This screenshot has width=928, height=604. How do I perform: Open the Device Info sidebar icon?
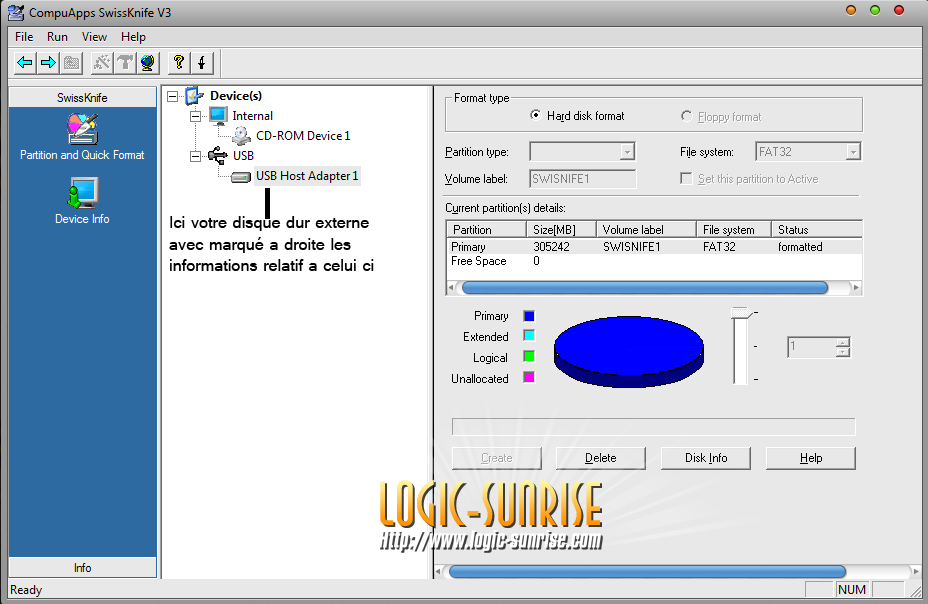pos(82,193)
